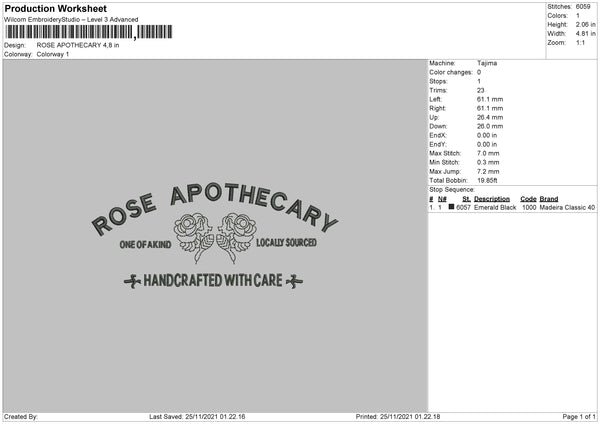
Task: Click the left flourish ornament beside HANDCRAFTED
Action: [x=132, y=282]
